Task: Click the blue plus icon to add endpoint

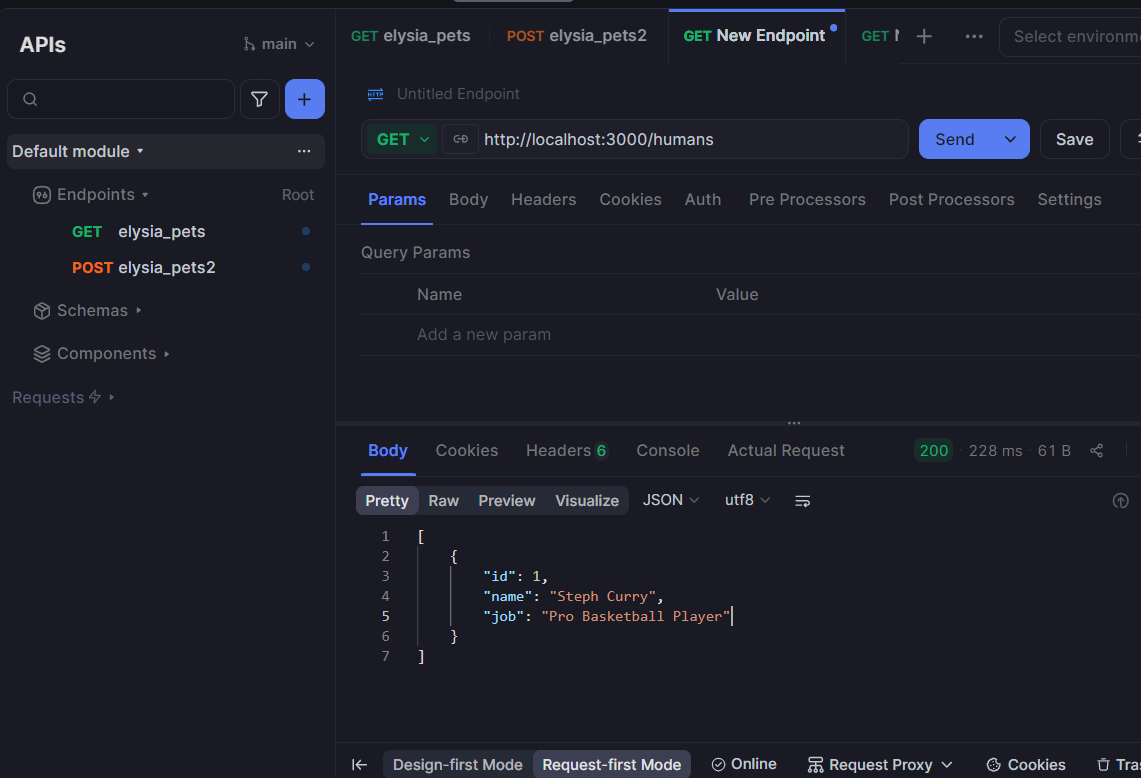Action: [x=304, y=99]
